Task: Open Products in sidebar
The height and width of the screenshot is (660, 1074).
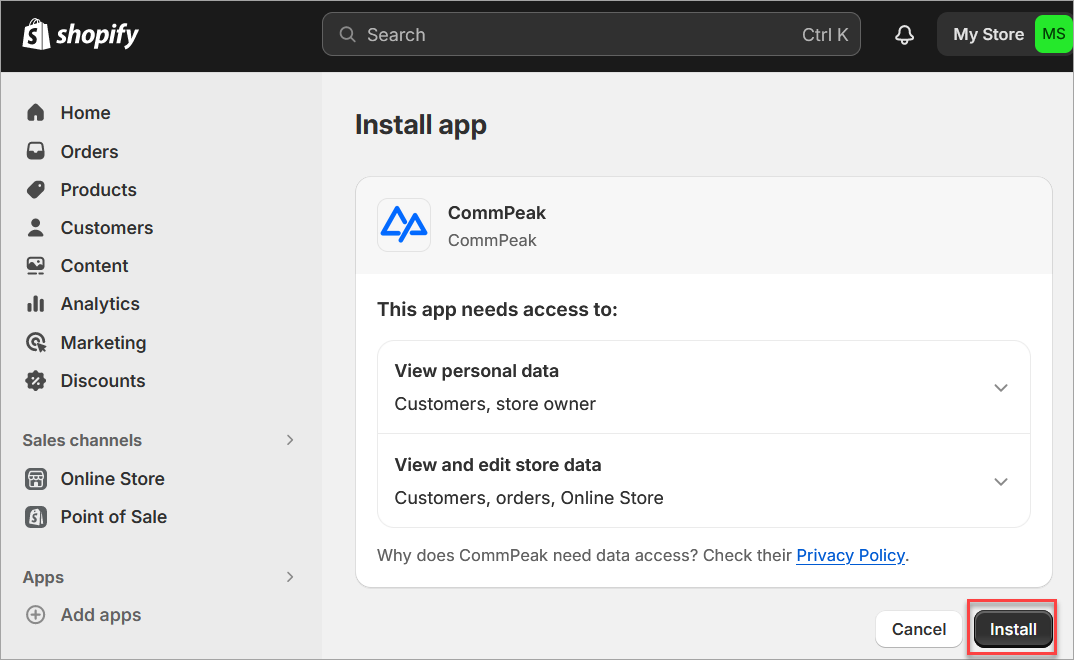Action: pos(99,190)
